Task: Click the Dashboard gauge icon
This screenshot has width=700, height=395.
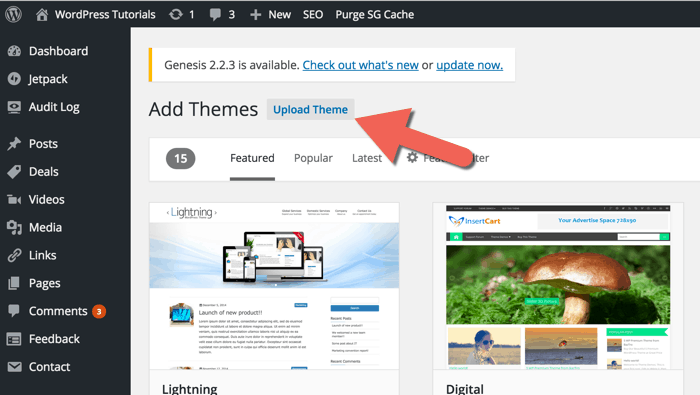Action: click(14, 51)
